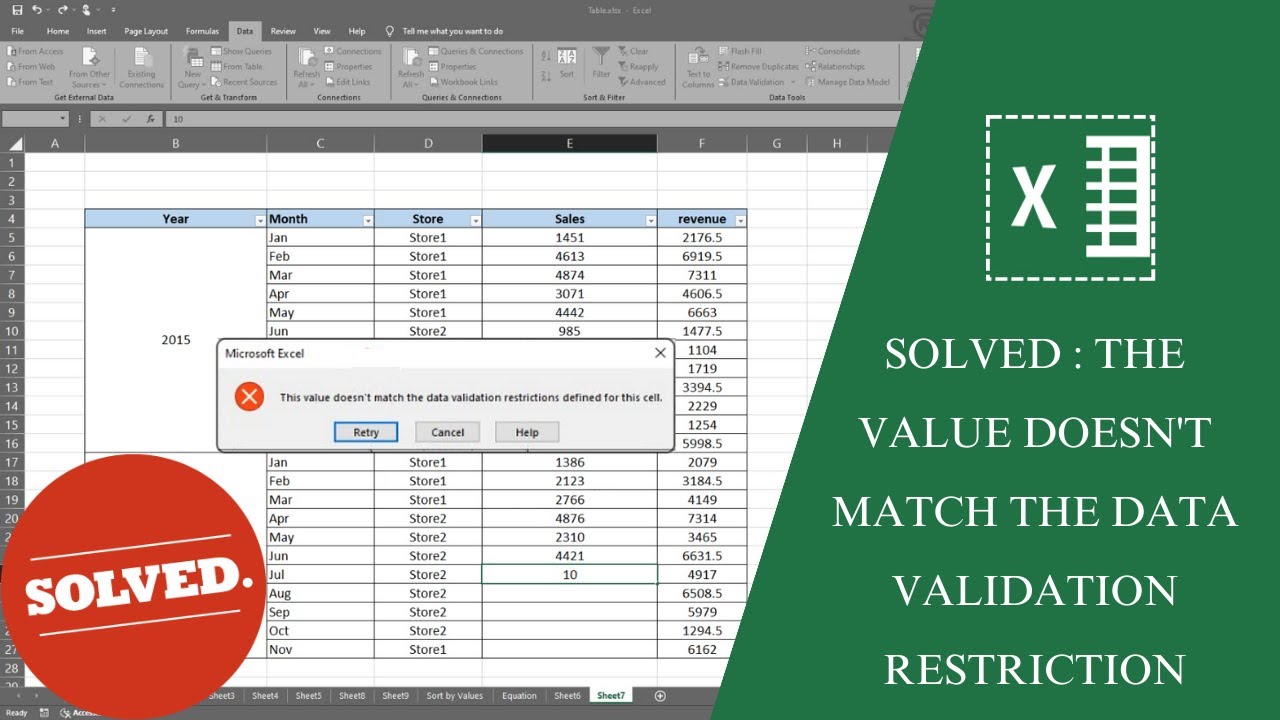This screenshot has height=720, width=1280.
Task: Open Advanced filter options
Action: point(641,82)
